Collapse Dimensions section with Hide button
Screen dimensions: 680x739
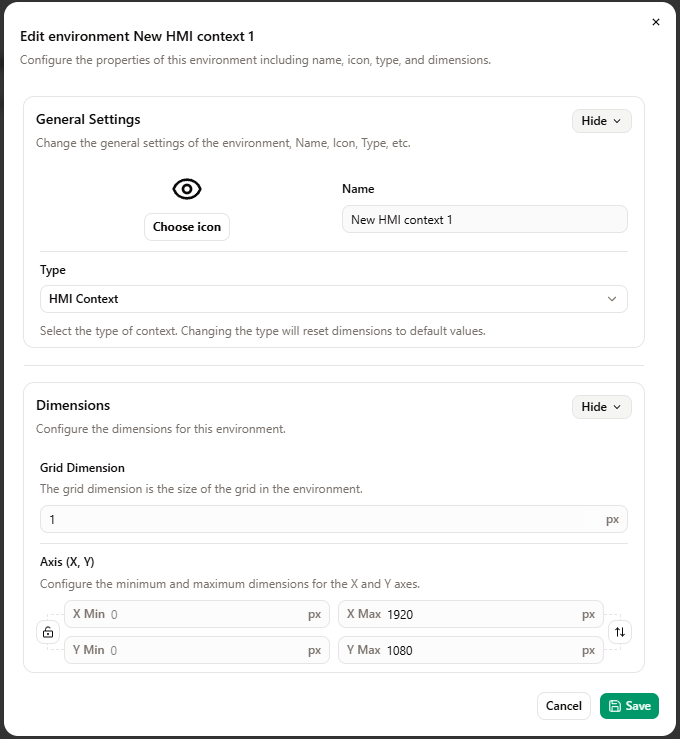[601, 407]
